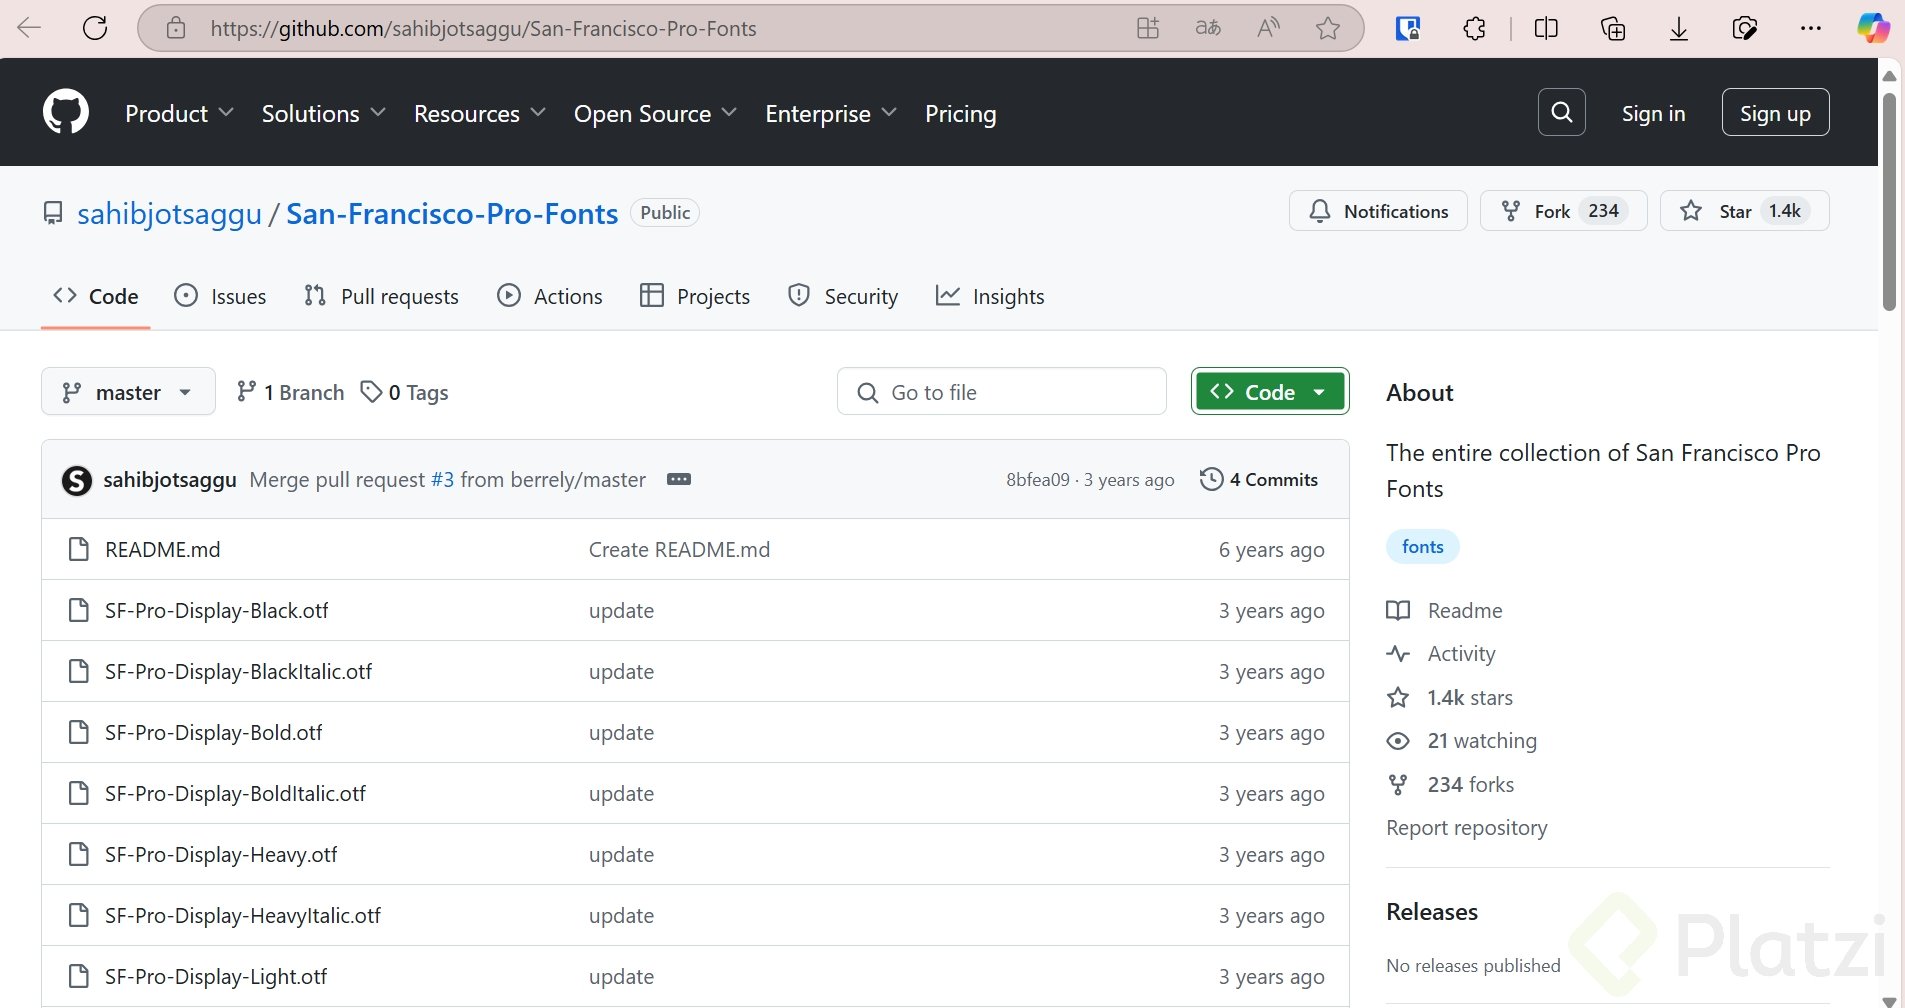Switch to the Issues tab

220,296
